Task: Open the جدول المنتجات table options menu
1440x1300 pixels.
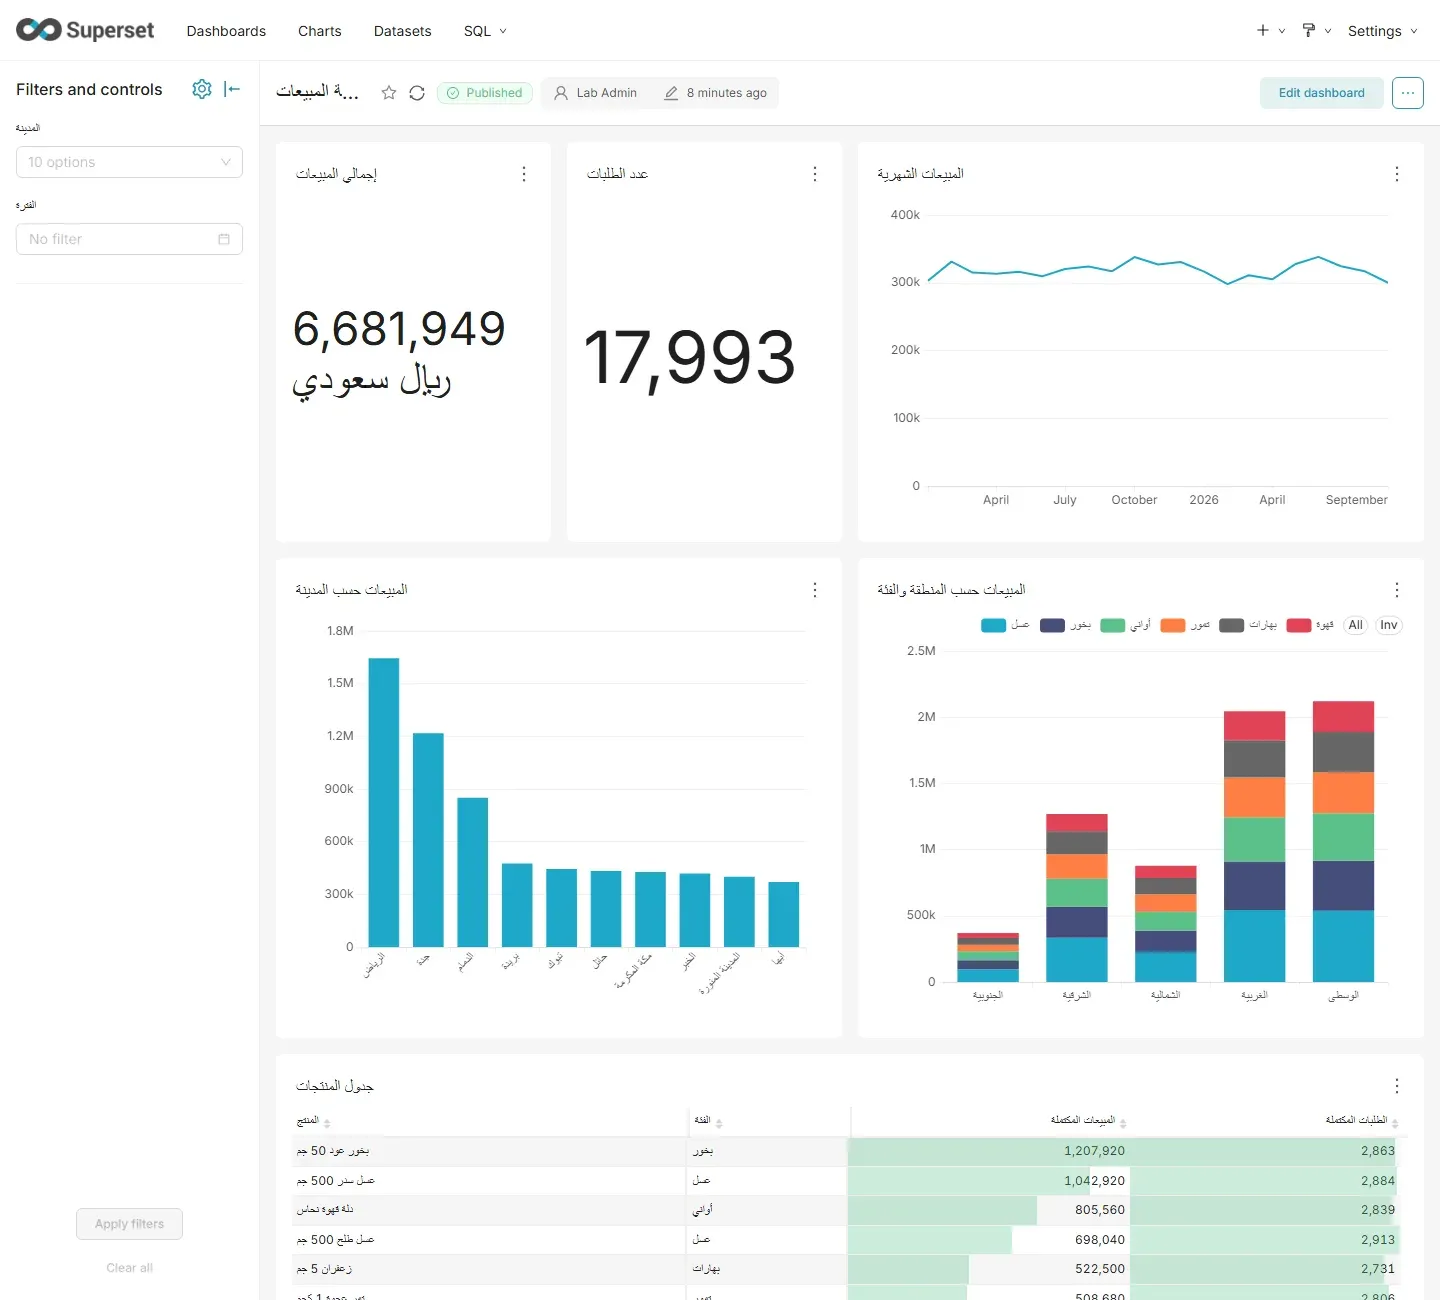Action: (1397, 1086)
